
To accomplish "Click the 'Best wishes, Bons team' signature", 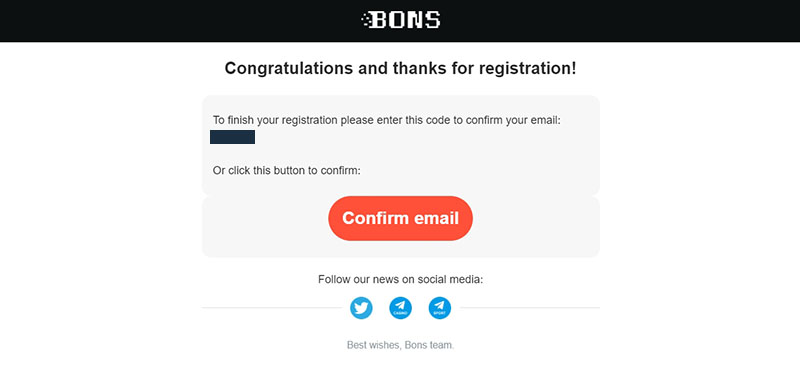I will click(401, 346).
